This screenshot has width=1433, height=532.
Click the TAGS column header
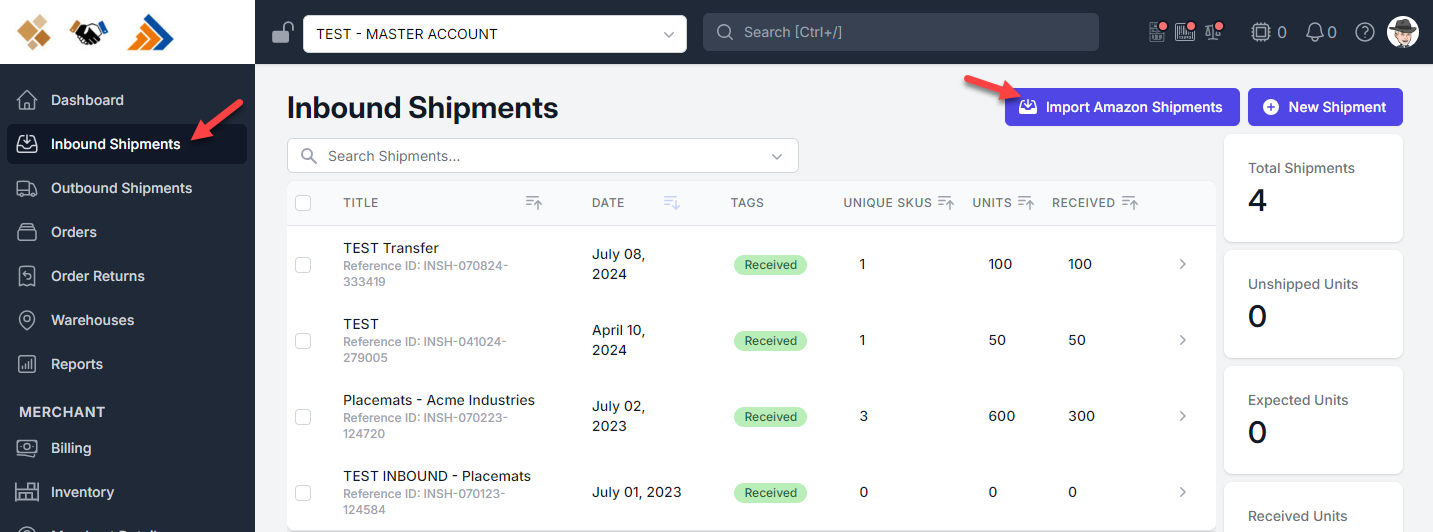point(747,203)
